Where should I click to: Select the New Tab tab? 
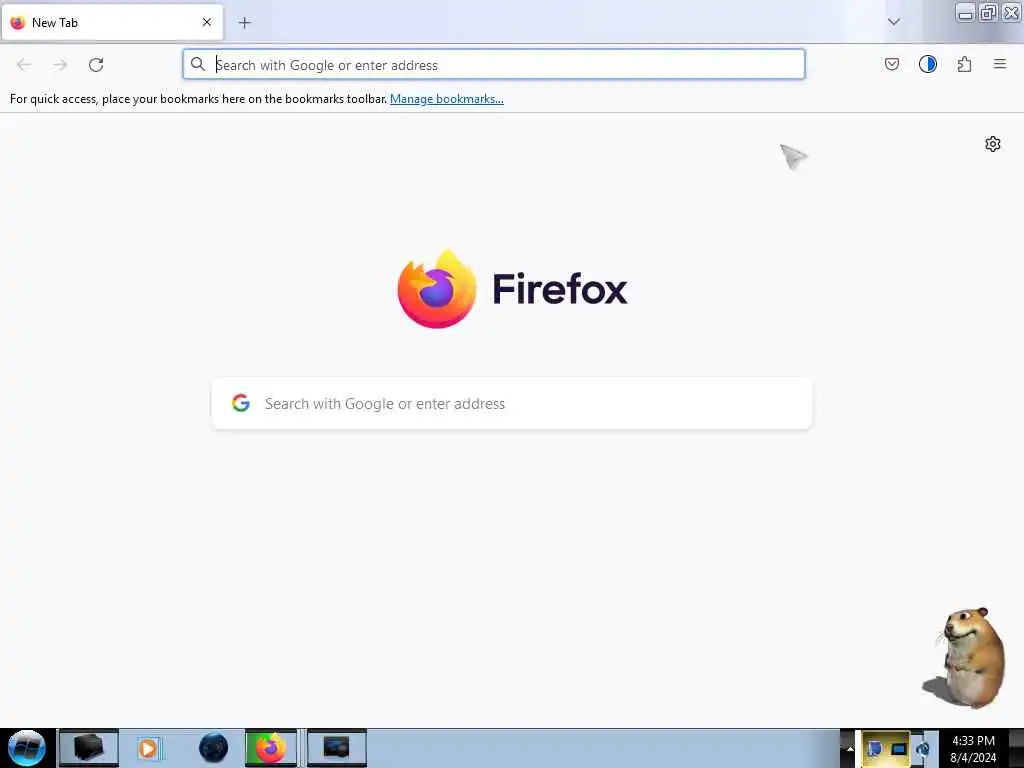click(x=112, y=22)
